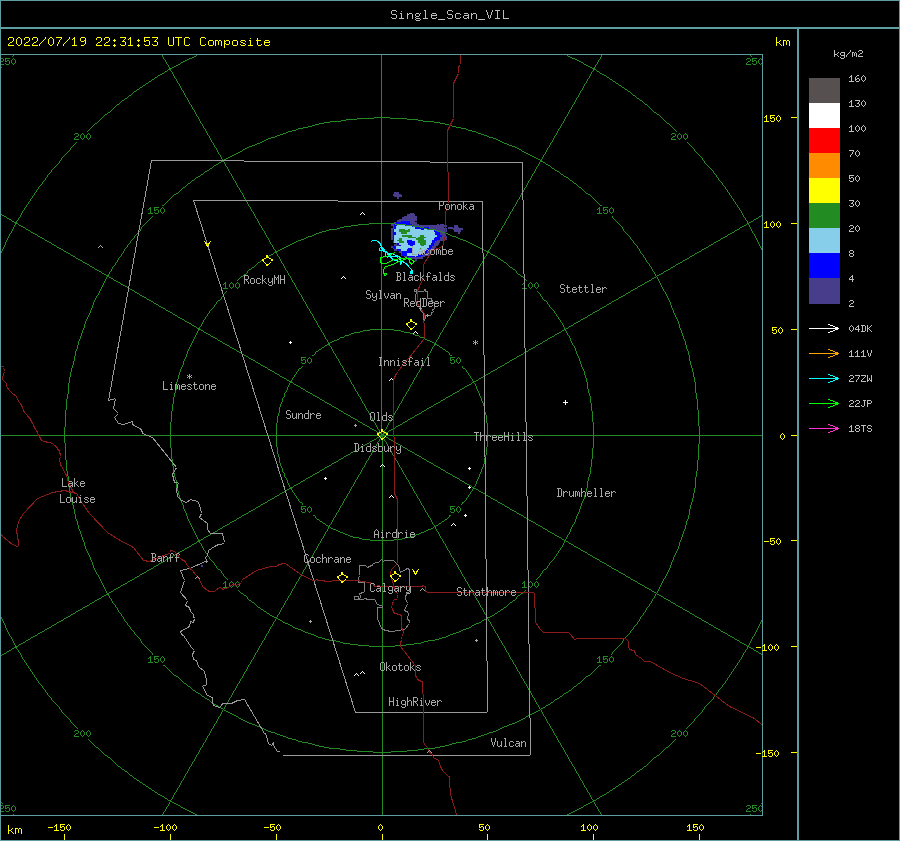Click the Okotoks city label
Image resolution: width=900 pixels, height=841 pixels.
(400, 667)
